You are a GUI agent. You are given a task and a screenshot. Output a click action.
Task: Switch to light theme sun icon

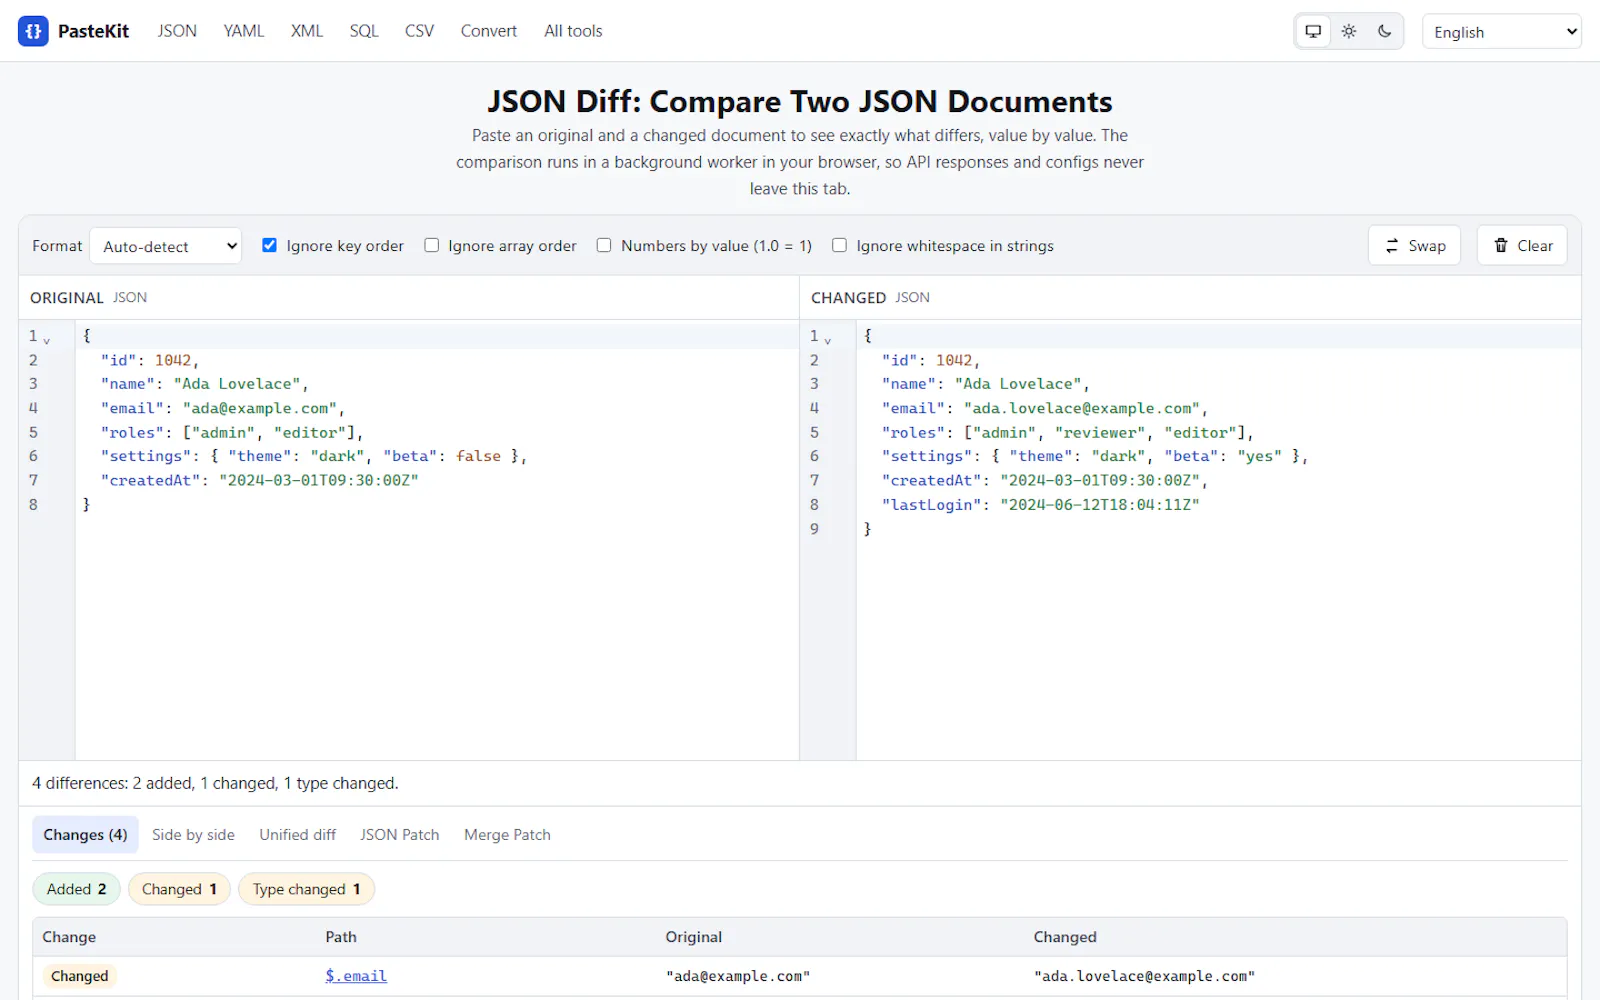click(x=1349, y=31)
